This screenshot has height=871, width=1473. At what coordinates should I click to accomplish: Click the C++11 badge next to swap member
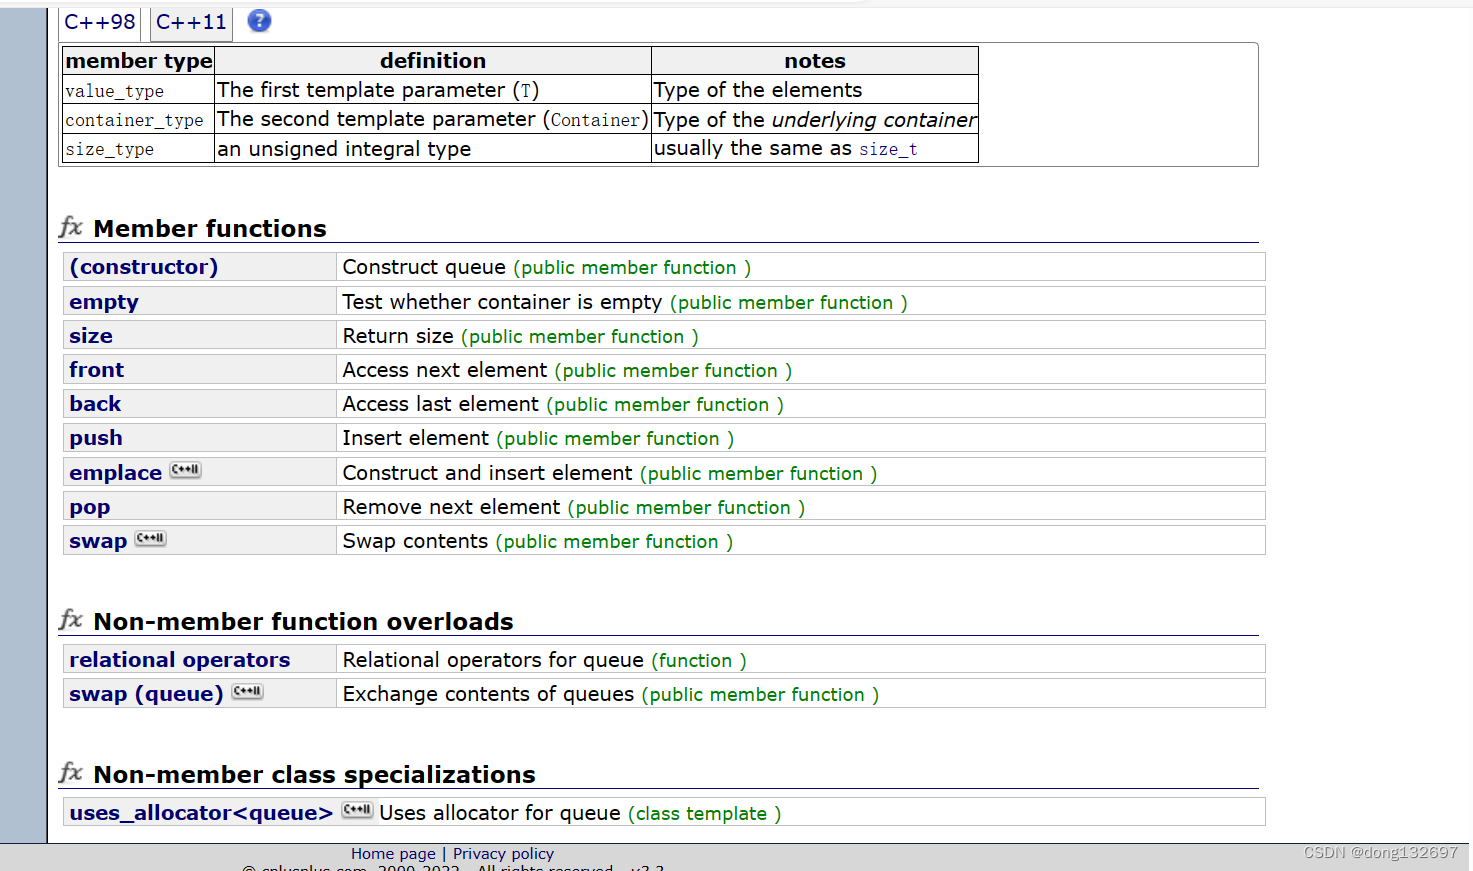pyautogui.click(x=151, y=538)
